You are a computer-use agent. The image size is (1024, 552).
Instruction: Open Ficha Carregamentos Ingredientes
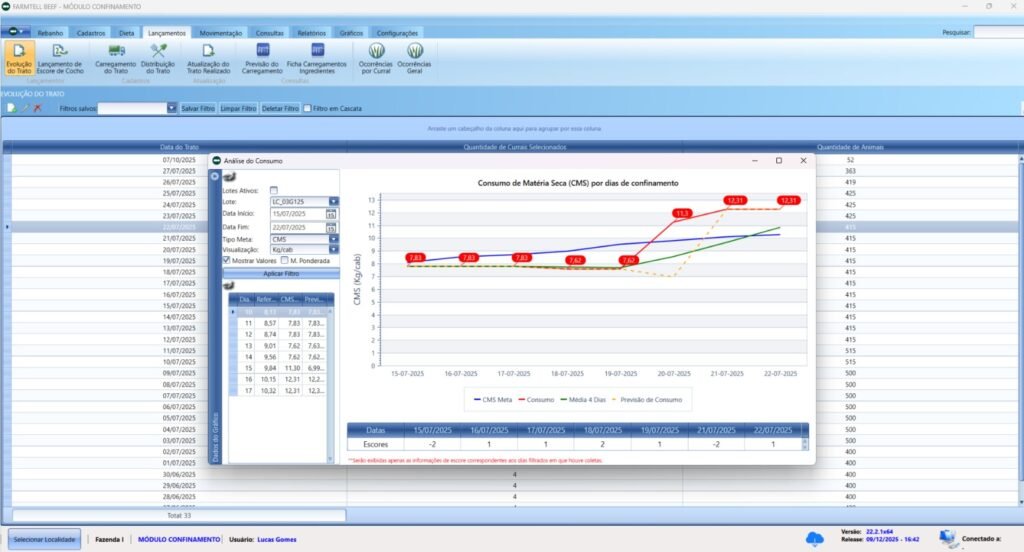coord(316,50)
